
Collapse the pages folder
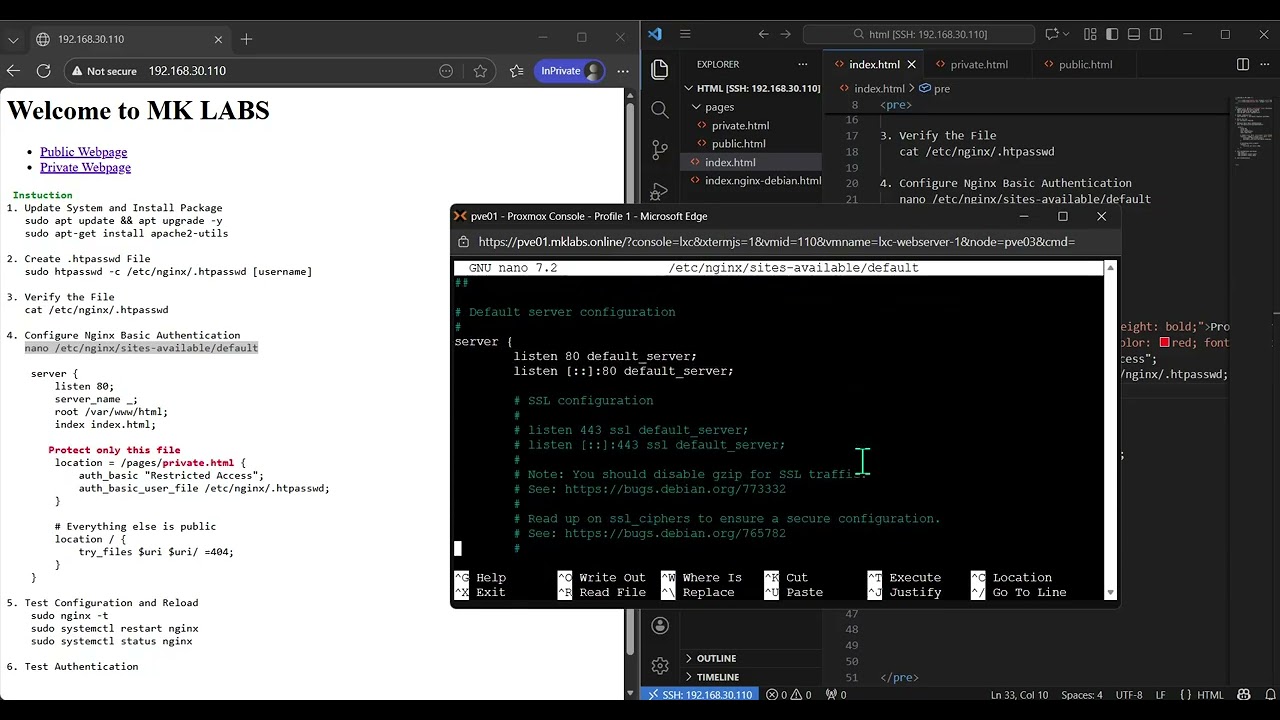coord(720,107)
